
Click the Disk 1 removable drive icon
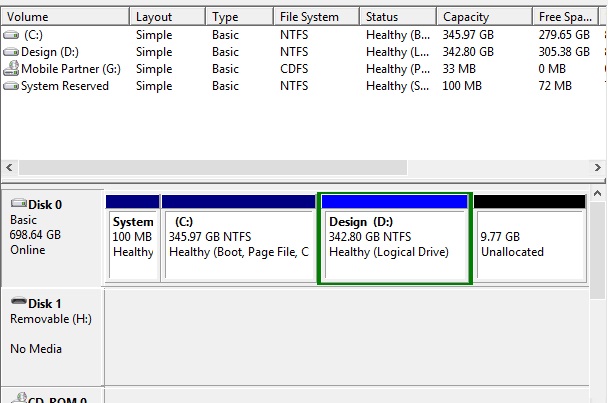[19, 301]
